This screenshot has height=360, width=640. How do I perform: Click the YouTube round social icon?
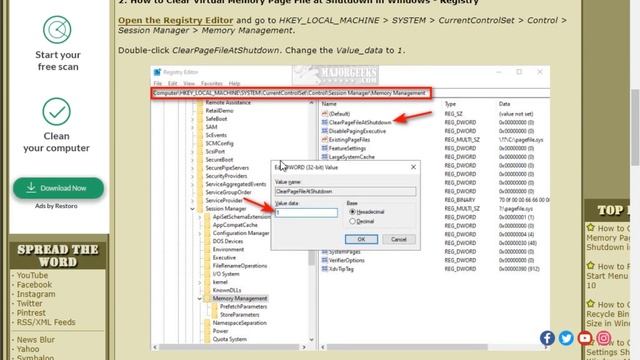pos(585,338)
